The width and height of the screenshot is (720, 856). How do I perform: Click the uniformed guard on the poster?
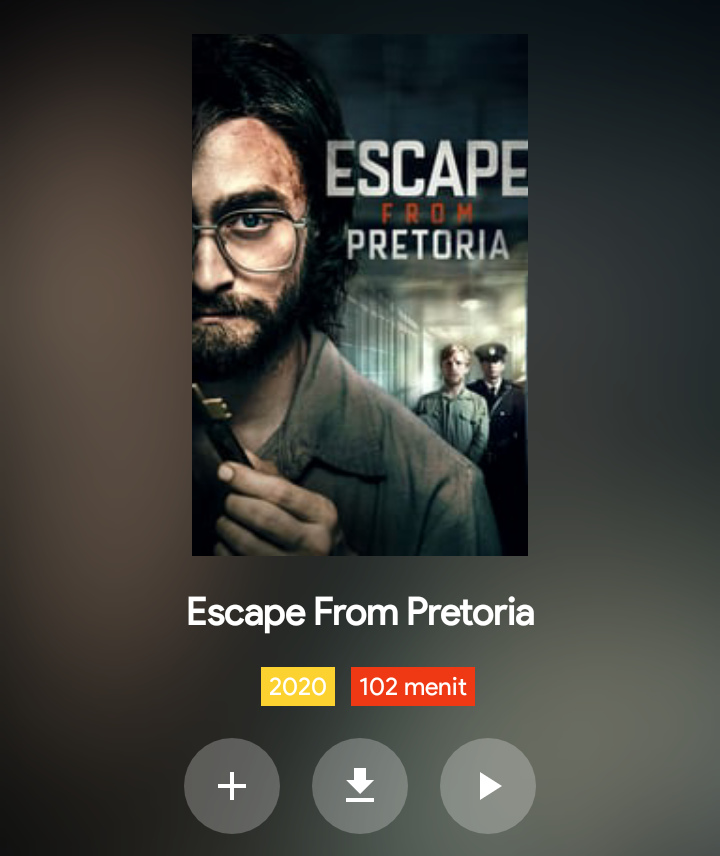click(499, 415)
